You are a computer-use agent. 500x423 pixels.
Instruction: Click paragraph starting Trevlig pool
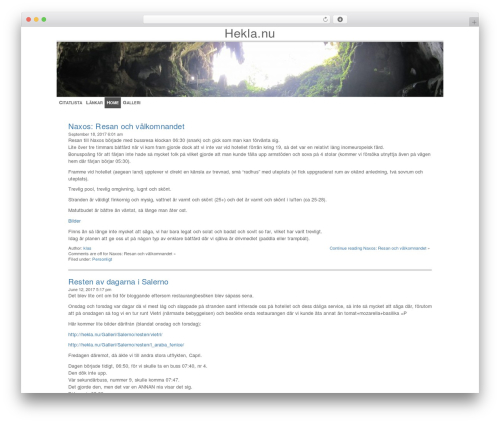tap(119, 189)
